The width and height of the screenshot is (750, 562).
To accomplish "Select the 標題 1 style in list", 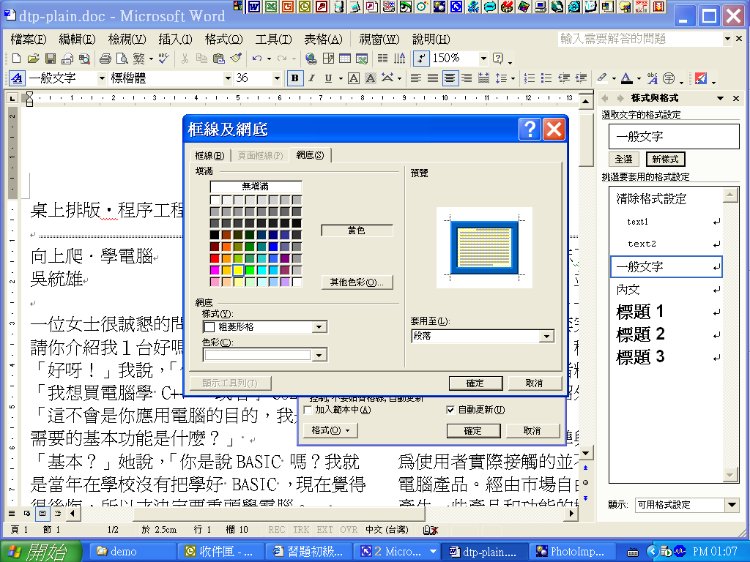I will [x=667, y=312].
